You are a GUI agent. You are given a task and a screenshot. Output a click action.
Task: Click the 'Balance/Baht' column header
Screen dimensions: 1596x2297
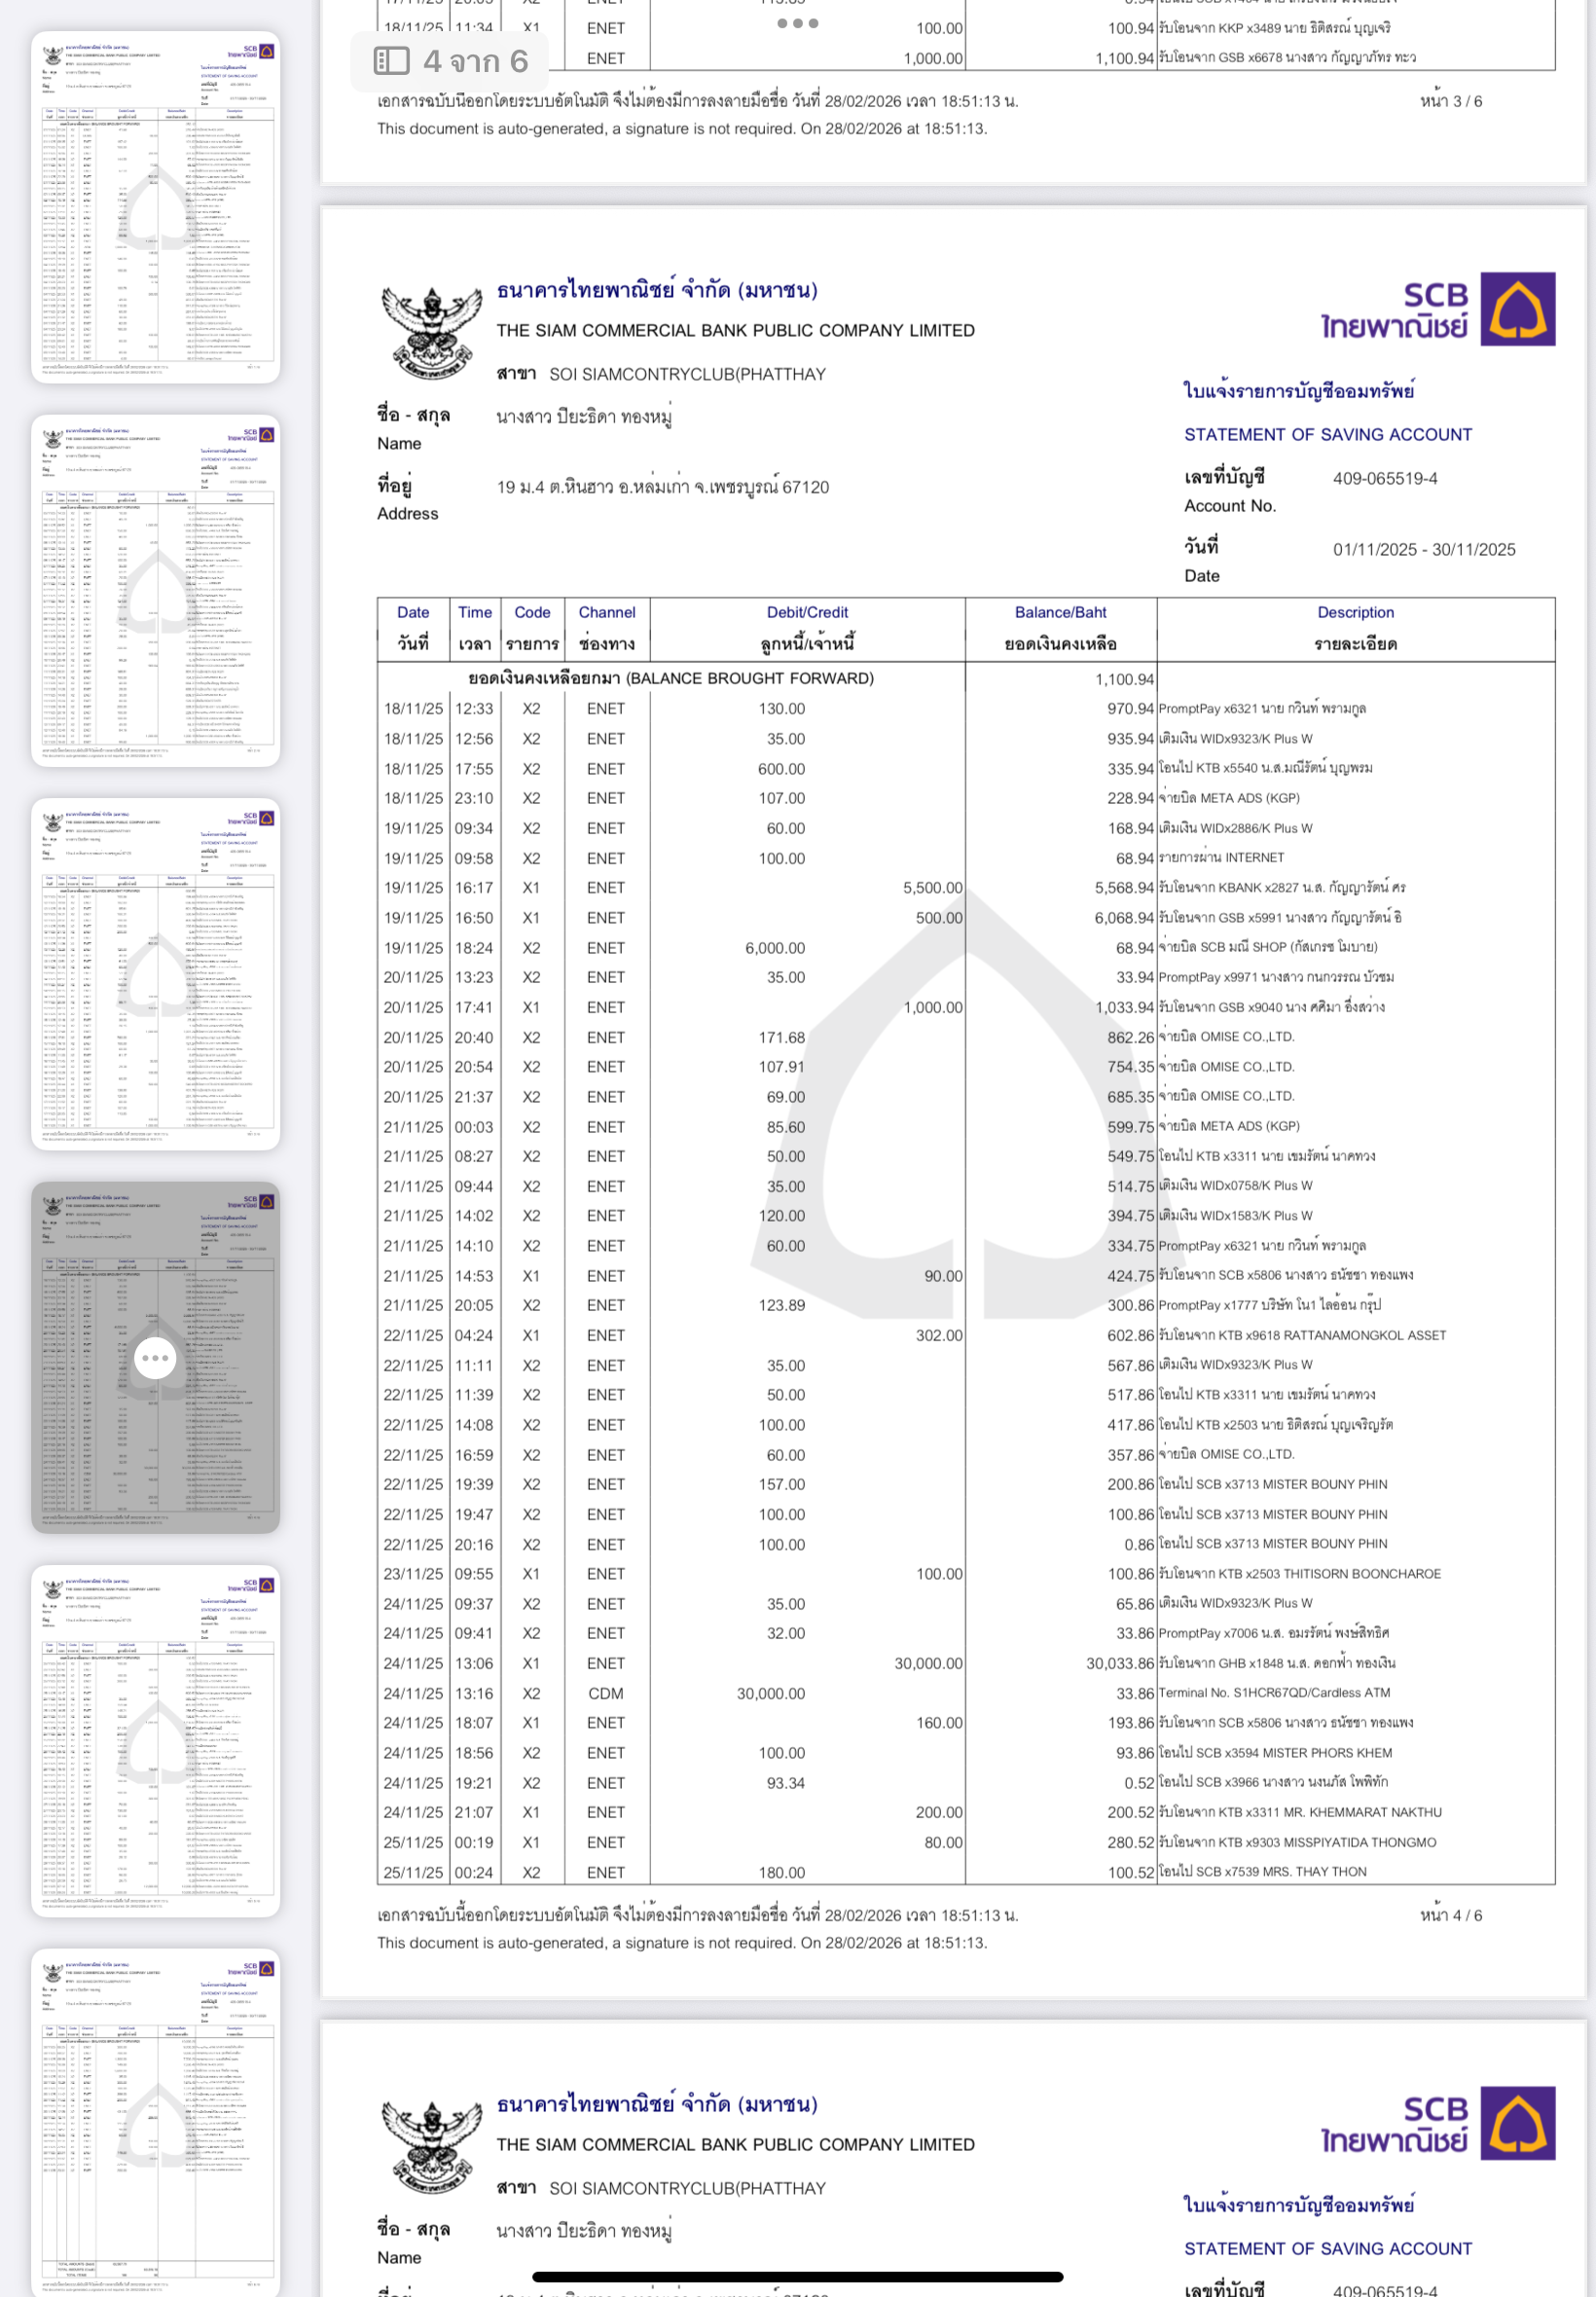(1060, 612)
